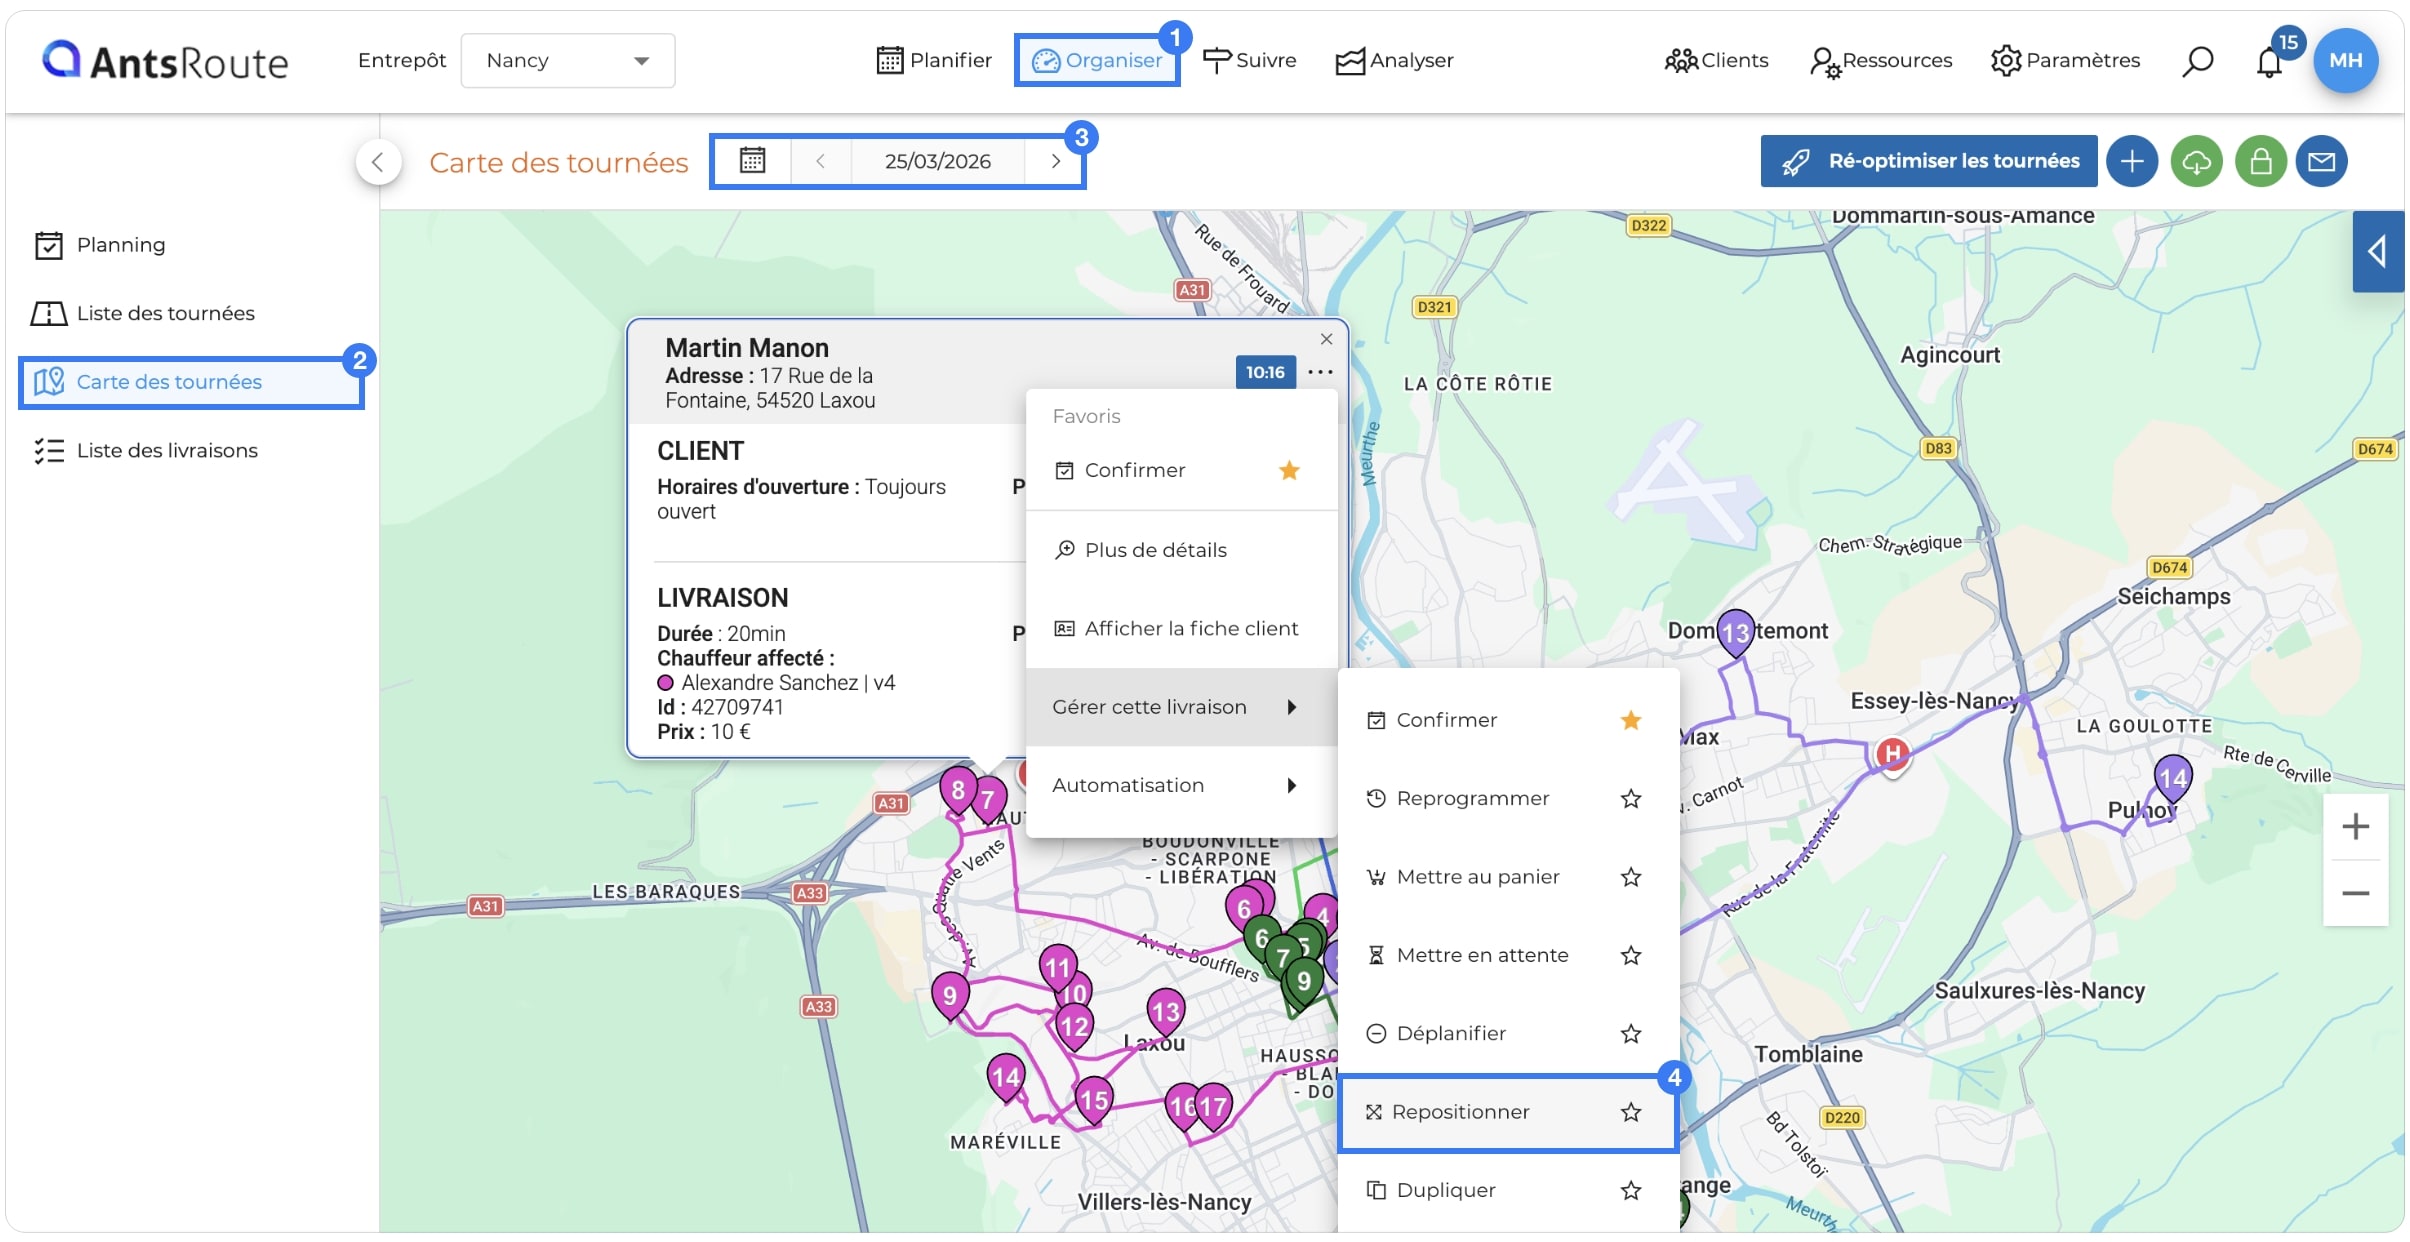Viewport: 2410px width, 1242px height.
Task: Click the 10:16 time badge
Action: point(1265,372)
